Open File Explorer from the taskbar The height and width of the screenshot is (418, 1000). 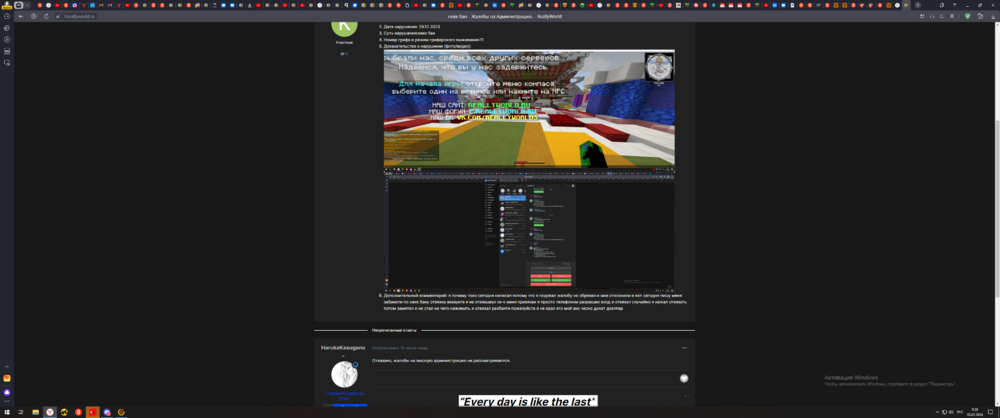[36, 412]
